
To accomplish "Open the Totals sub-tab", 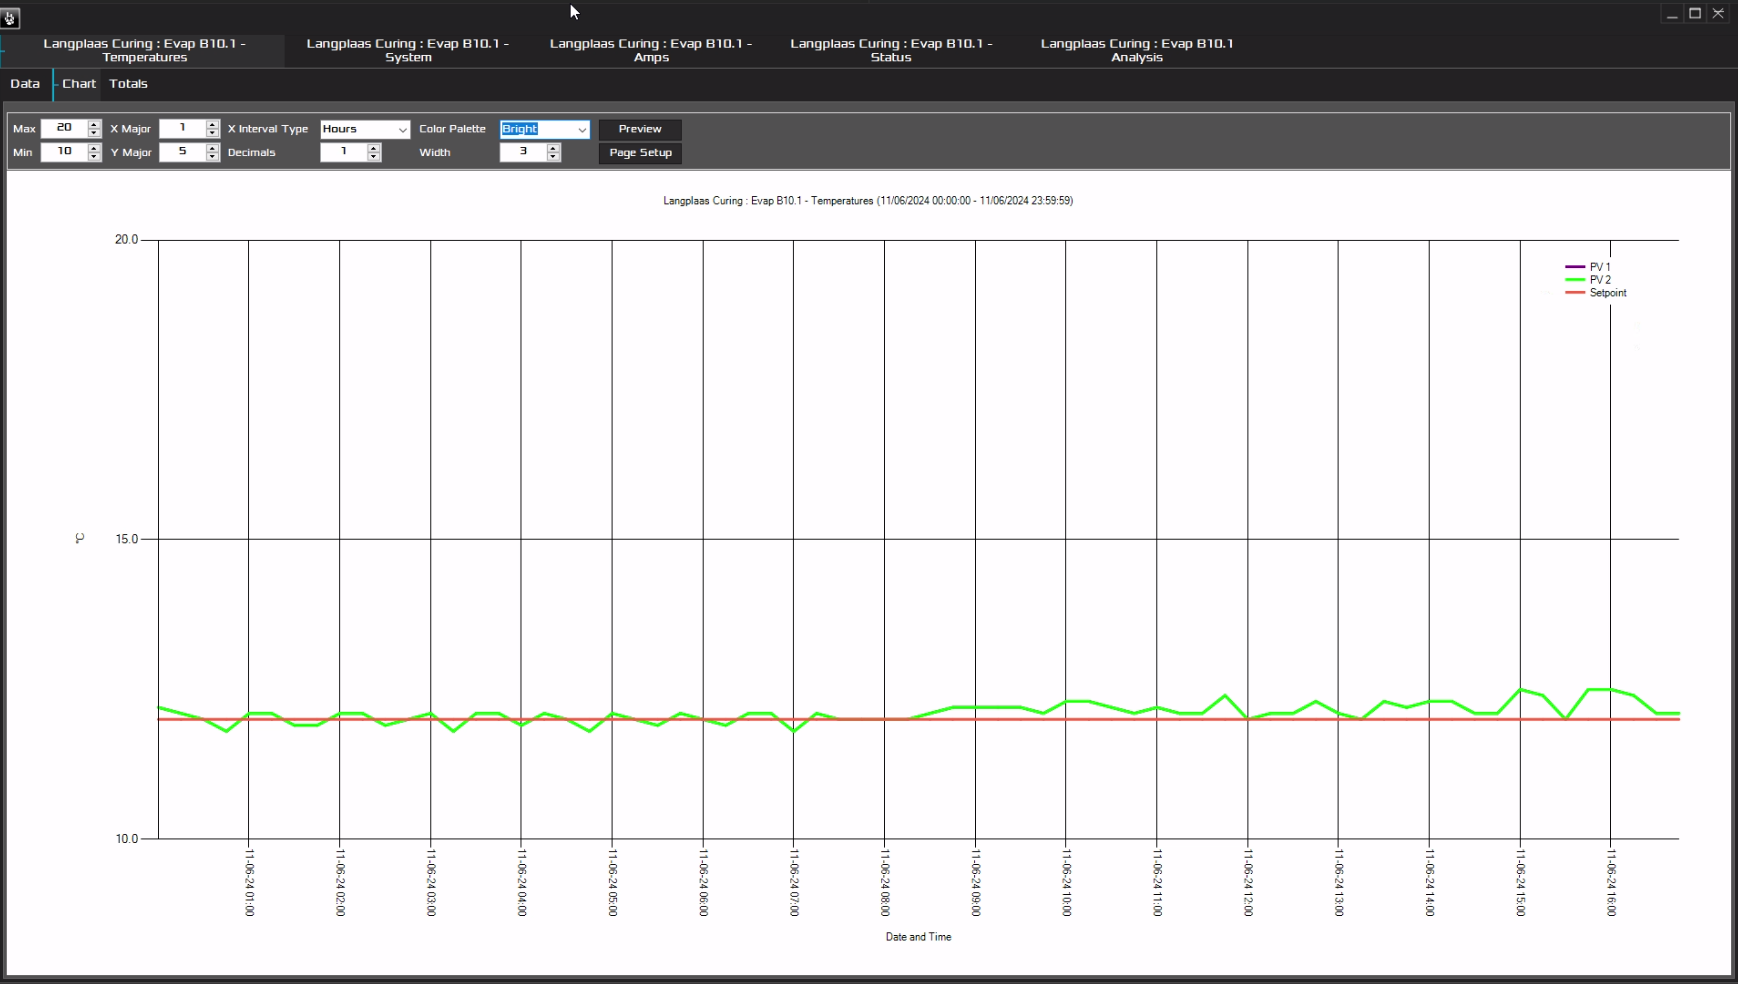I will click(128, 84).
